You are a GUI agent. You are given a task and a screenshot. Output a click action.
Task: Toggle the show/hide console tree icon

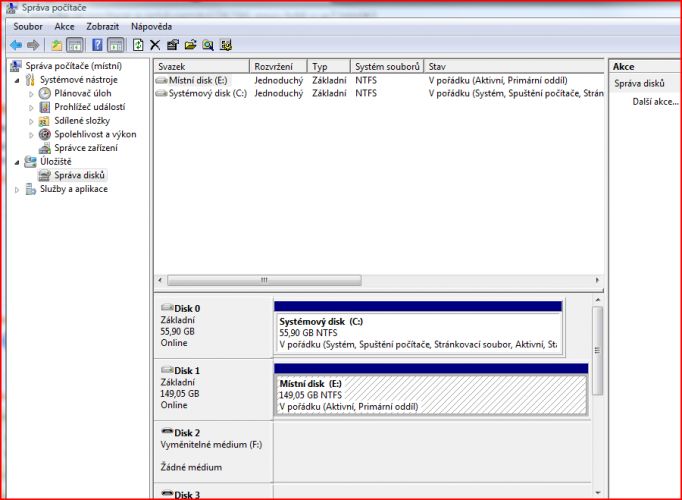75,45
